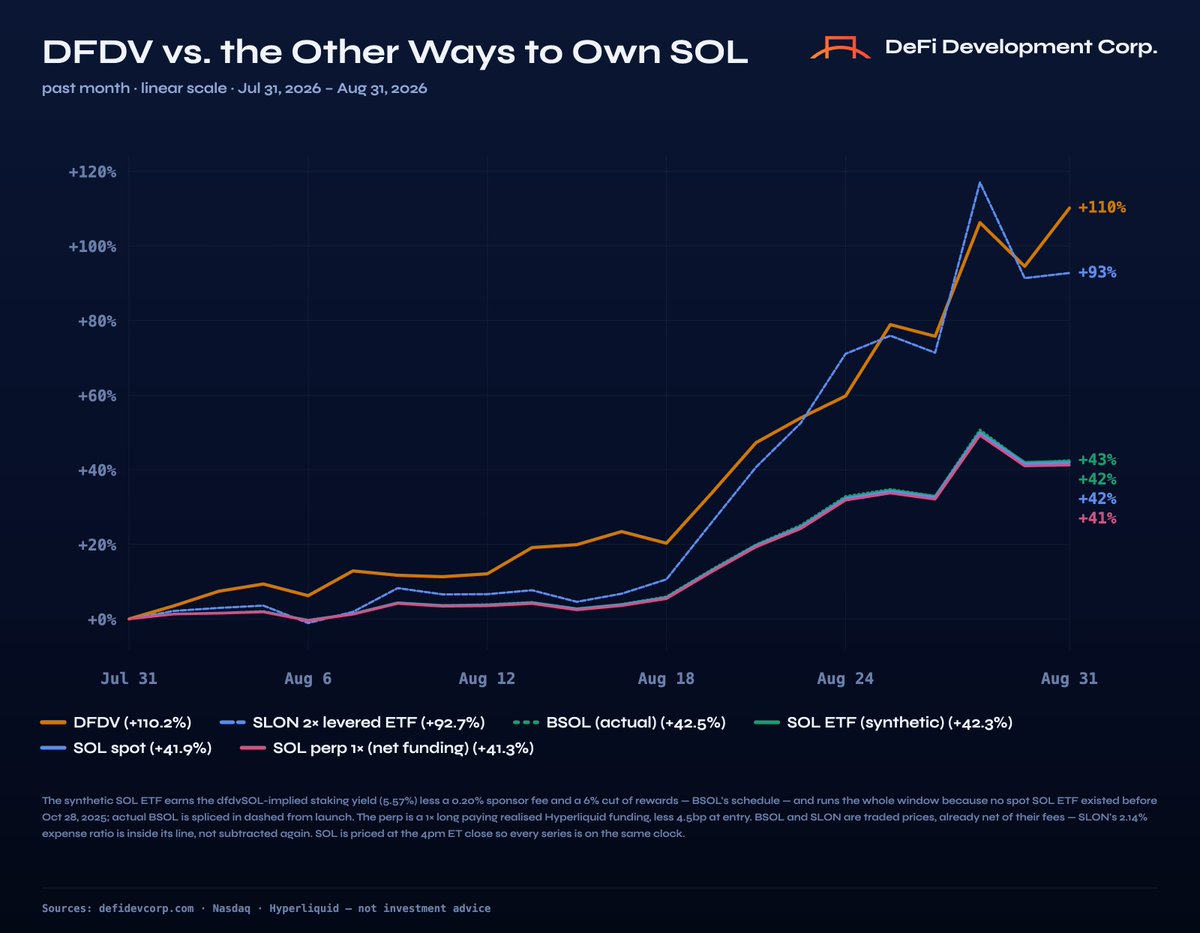Image resolution: width=1200 pixels, height=933 pixels.
Task: Click the orange DFDV legend color swatch
Action: tap(54, 722)
